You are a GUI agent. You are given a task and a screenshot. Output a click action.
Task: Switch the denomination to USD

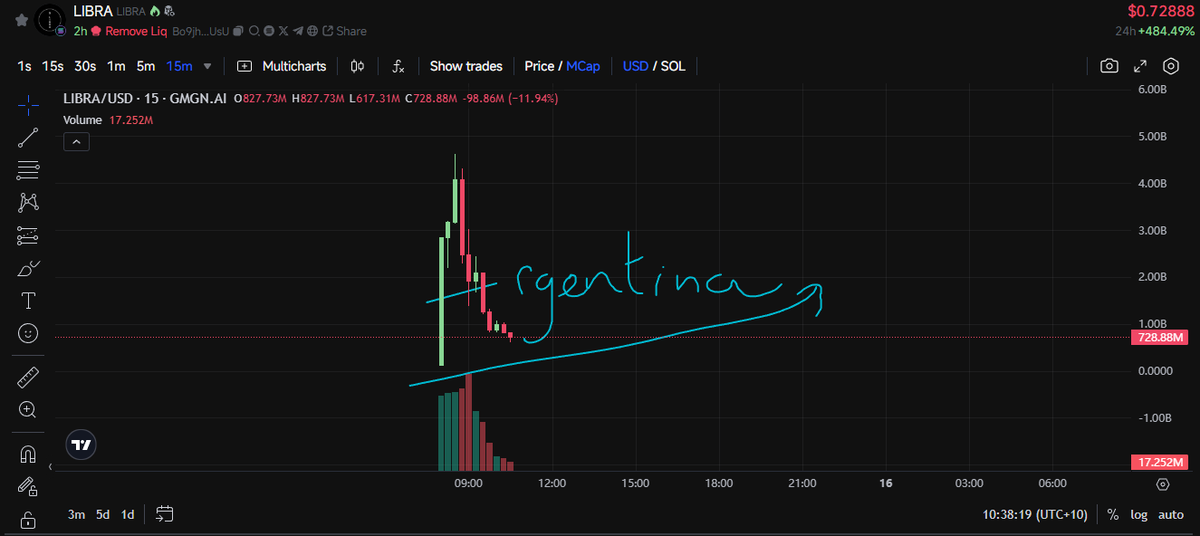tap(635, 66)
